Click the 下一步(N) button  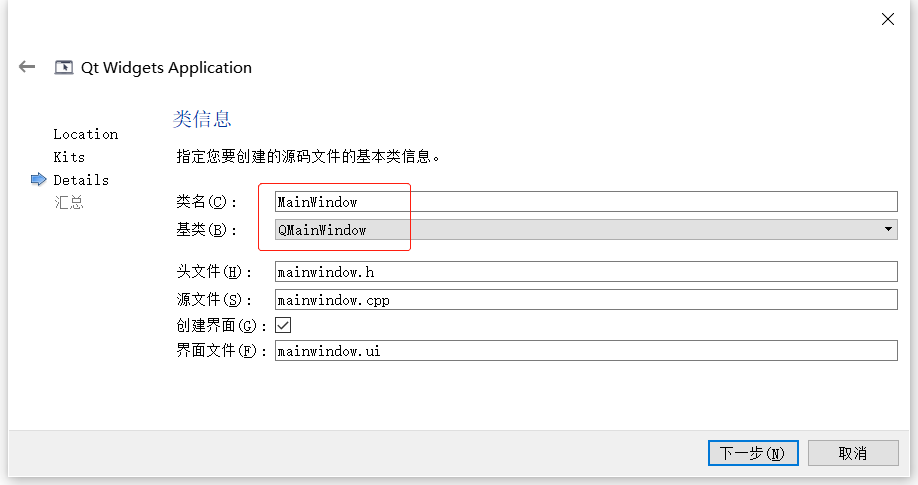pos(753,453)
